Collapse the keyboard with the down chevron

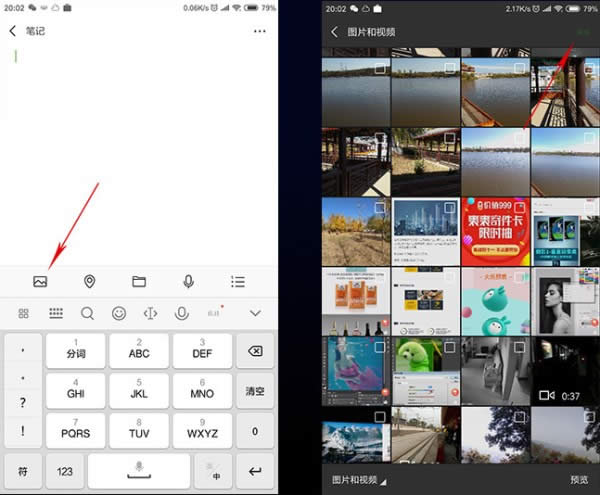click(x=255, y=313)
